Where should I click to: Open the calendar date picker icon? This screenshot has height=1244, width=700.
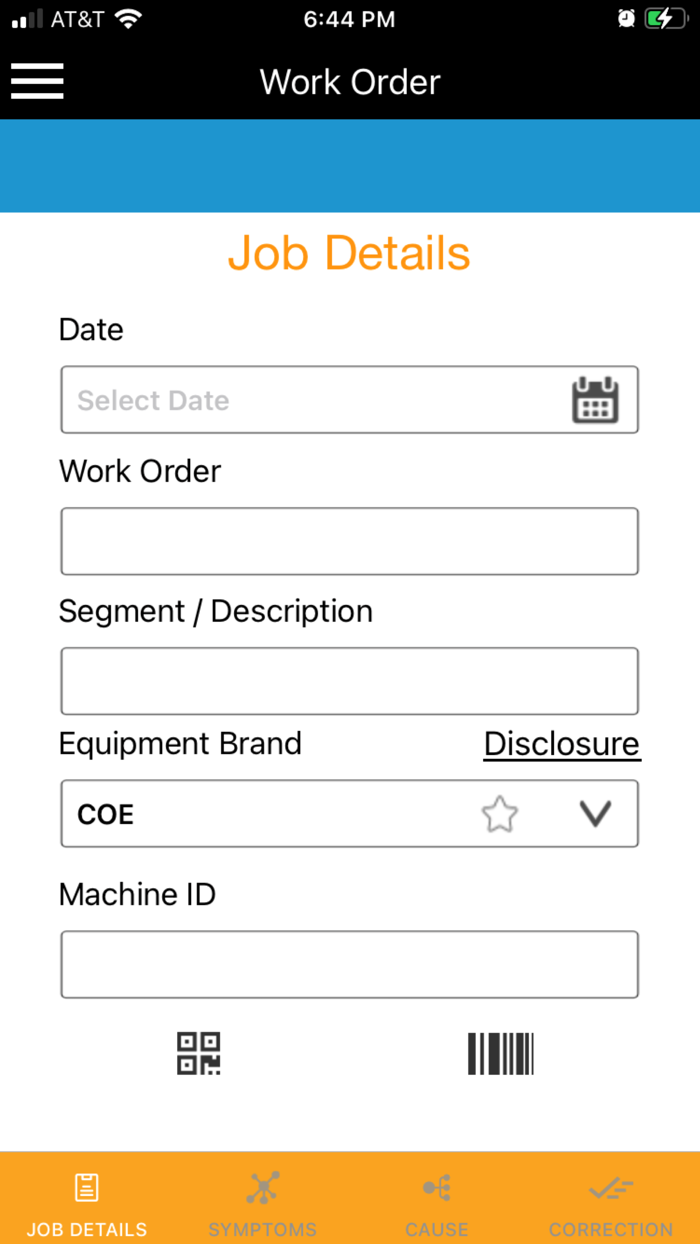pyautogui.click(x=596, y=399)
